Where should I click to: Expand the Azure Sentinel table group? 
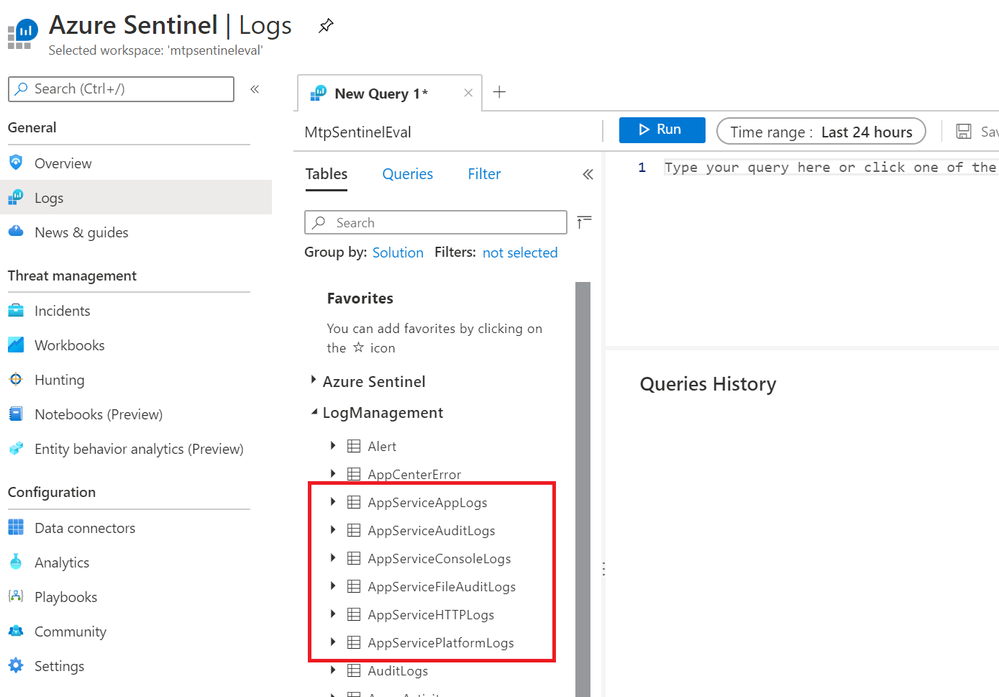pos(314,381)
